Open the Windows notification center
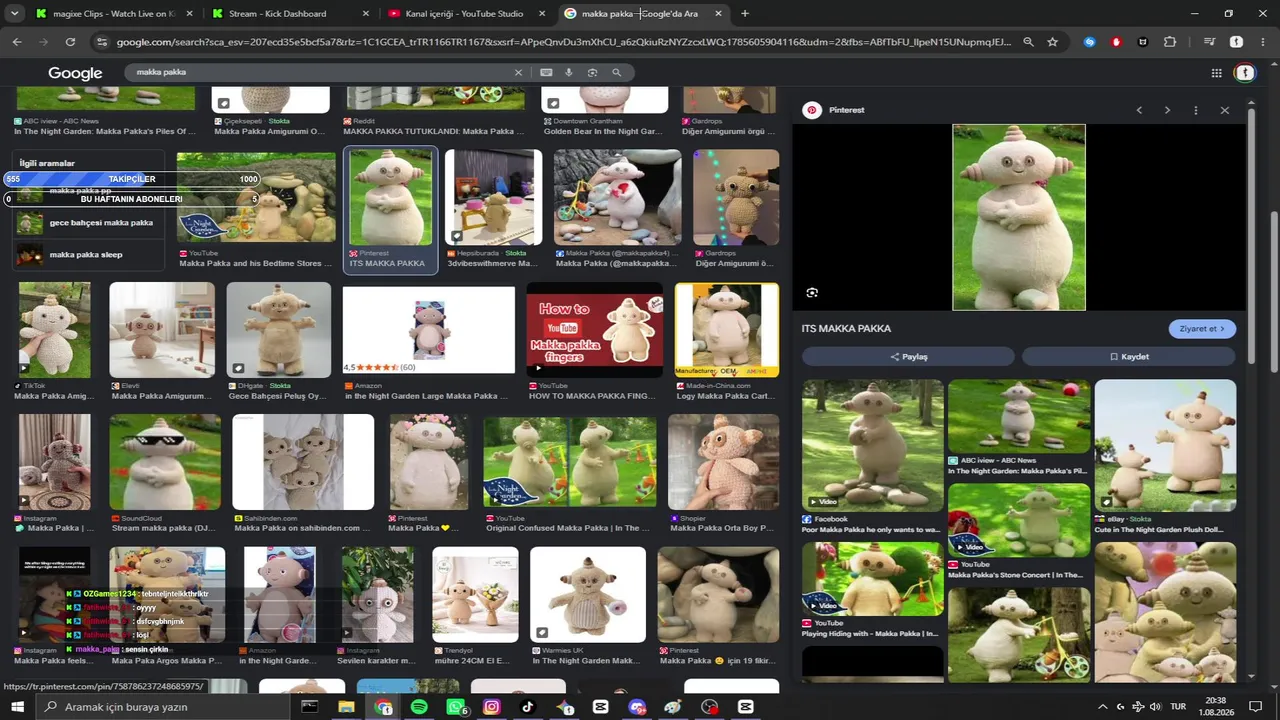Viewport: 1280px width, 720px height. click(x=1256, y=707)
